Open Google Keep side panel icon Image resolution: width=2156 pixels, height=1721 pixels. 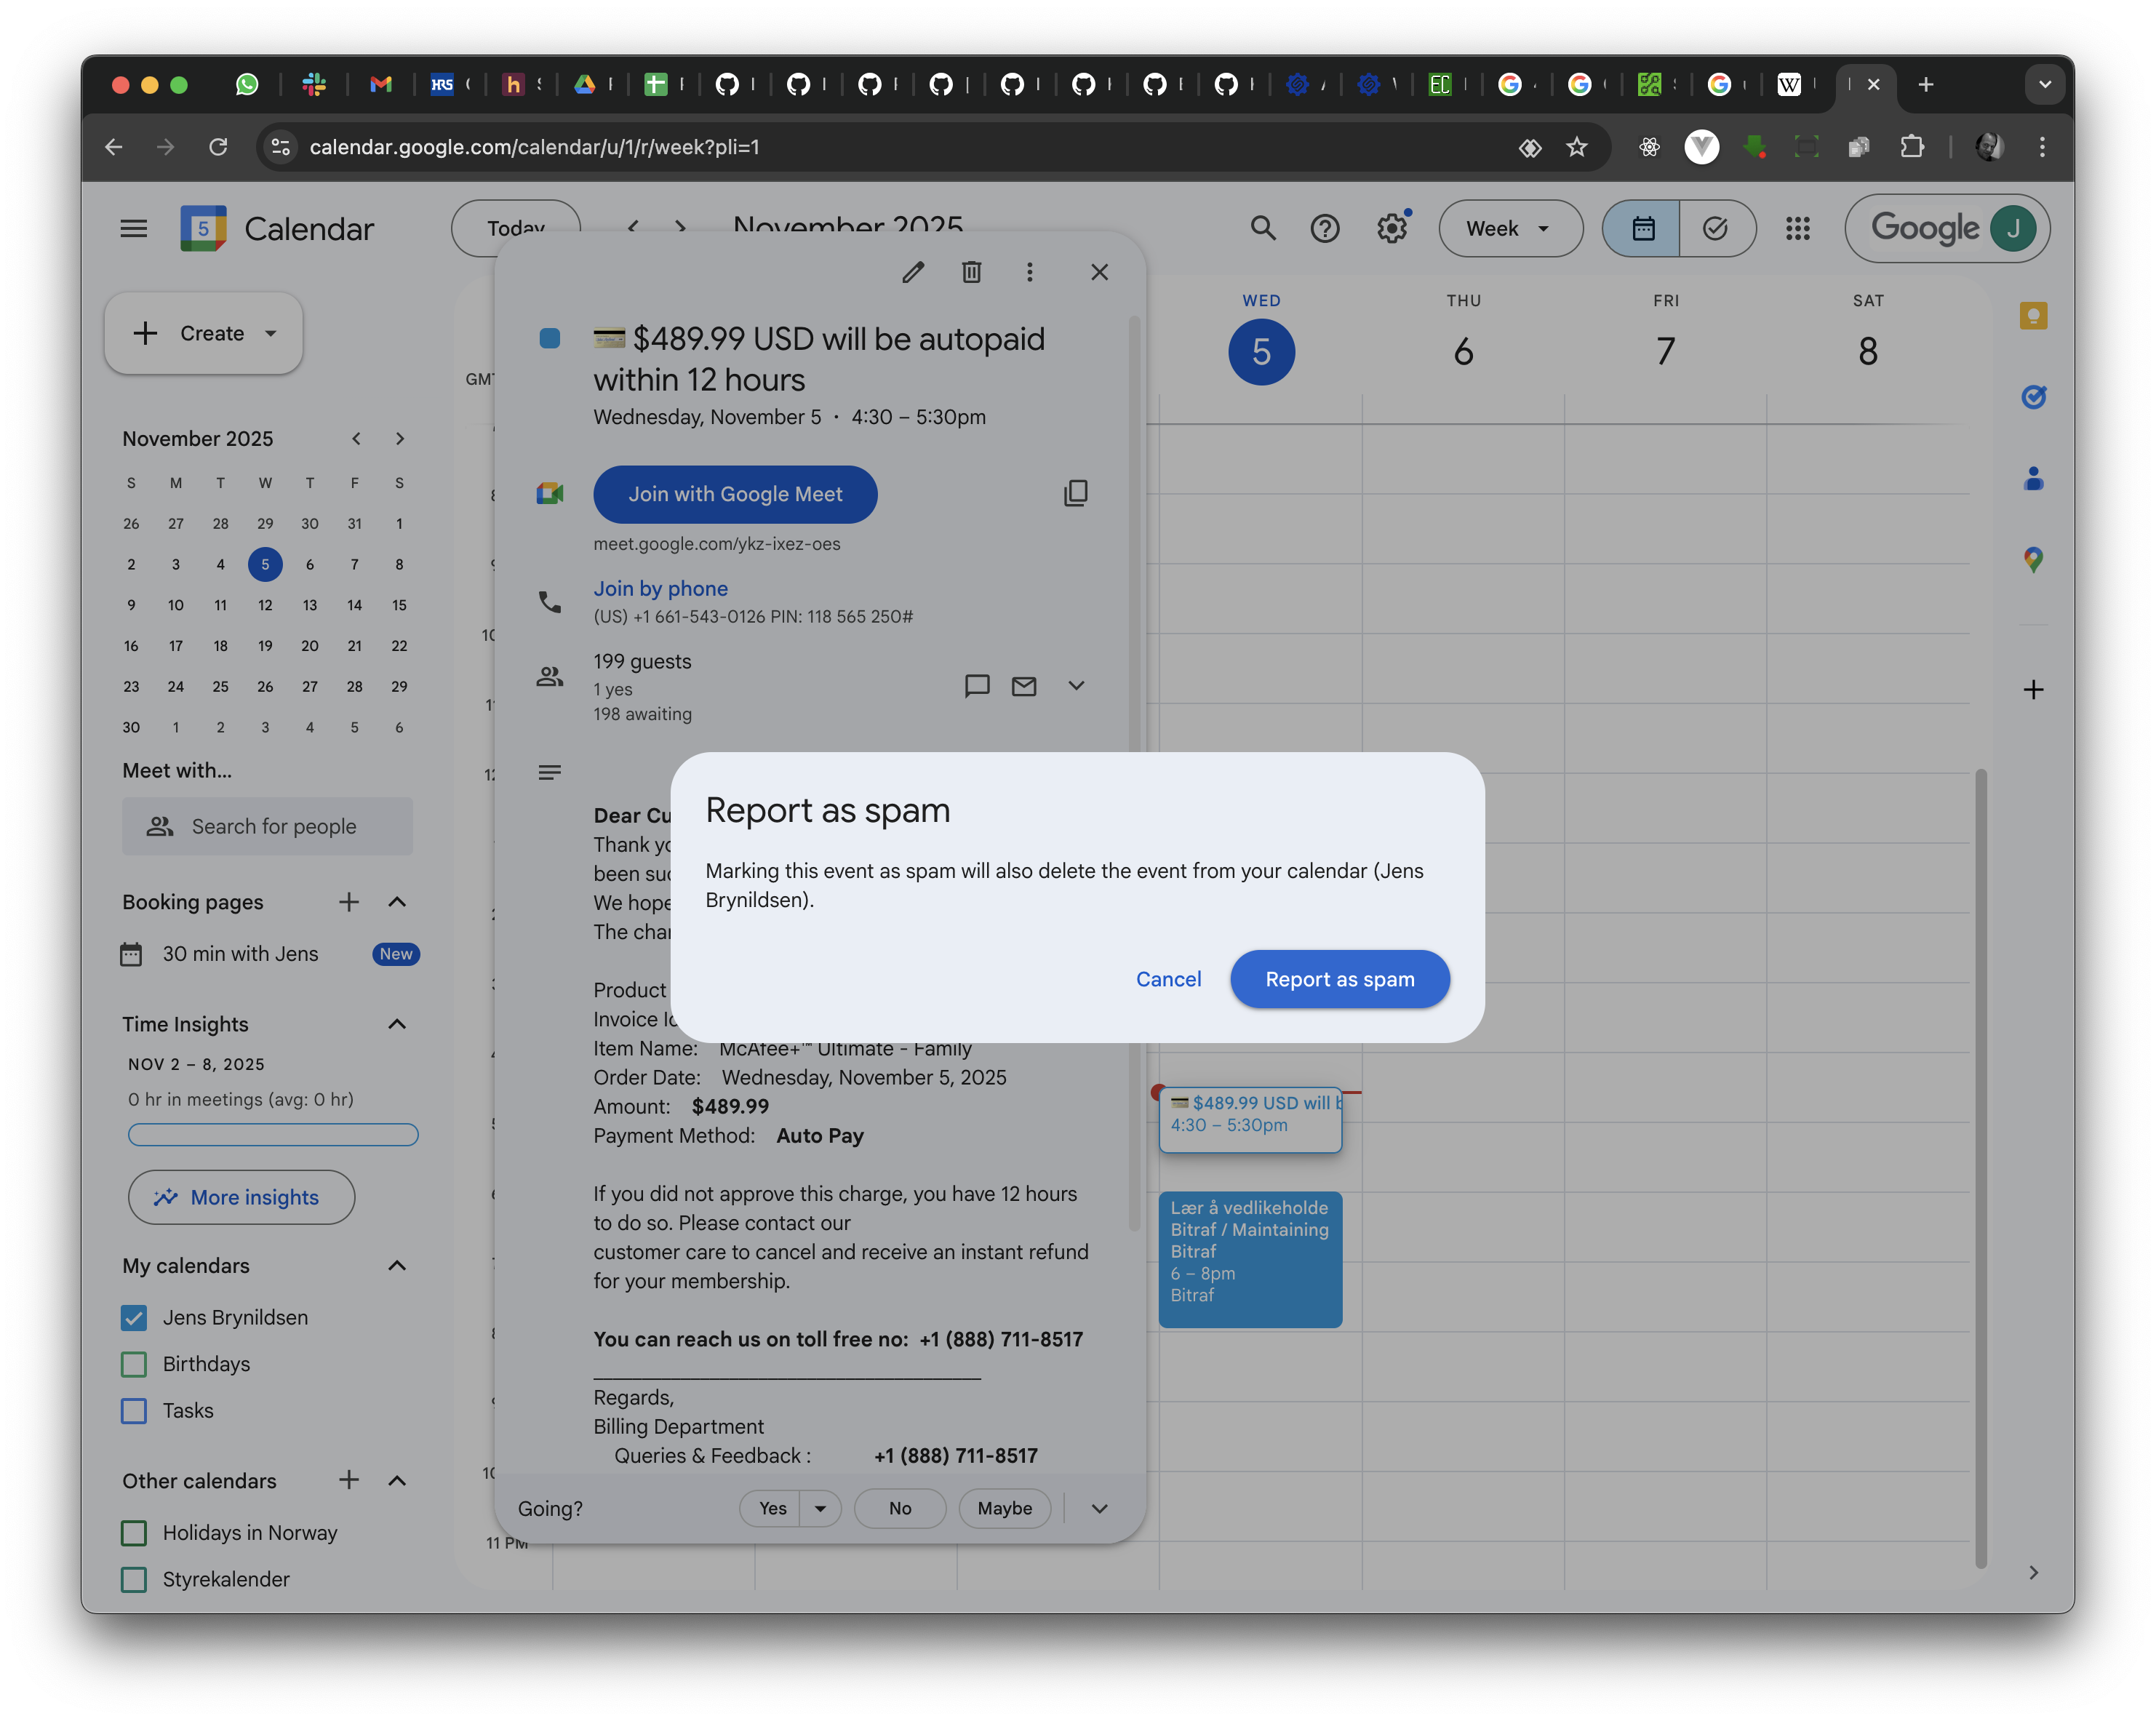(2032, 316)
